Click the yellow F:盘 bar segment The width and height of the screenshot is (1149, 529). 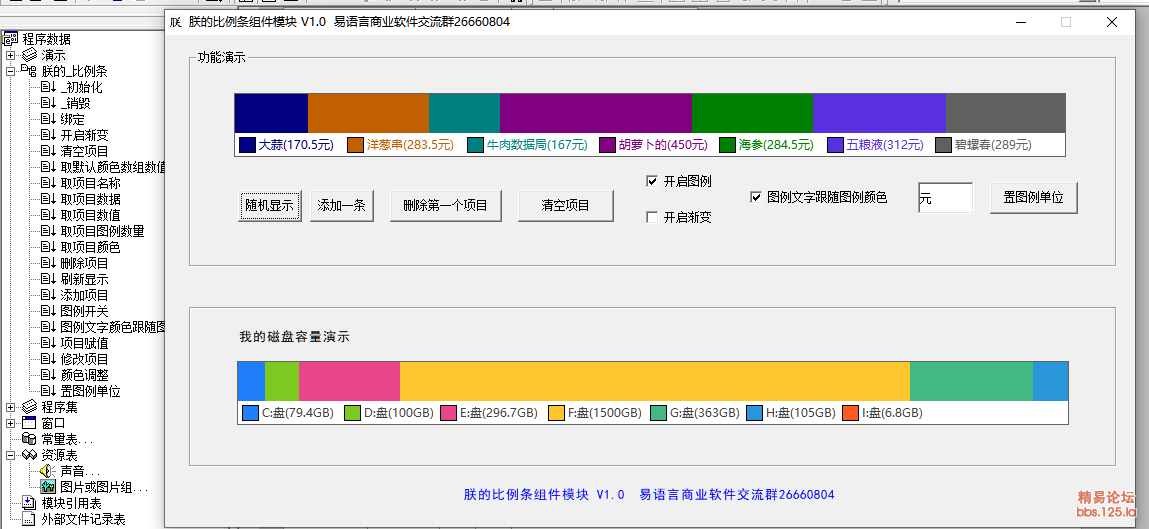point(654,381)
